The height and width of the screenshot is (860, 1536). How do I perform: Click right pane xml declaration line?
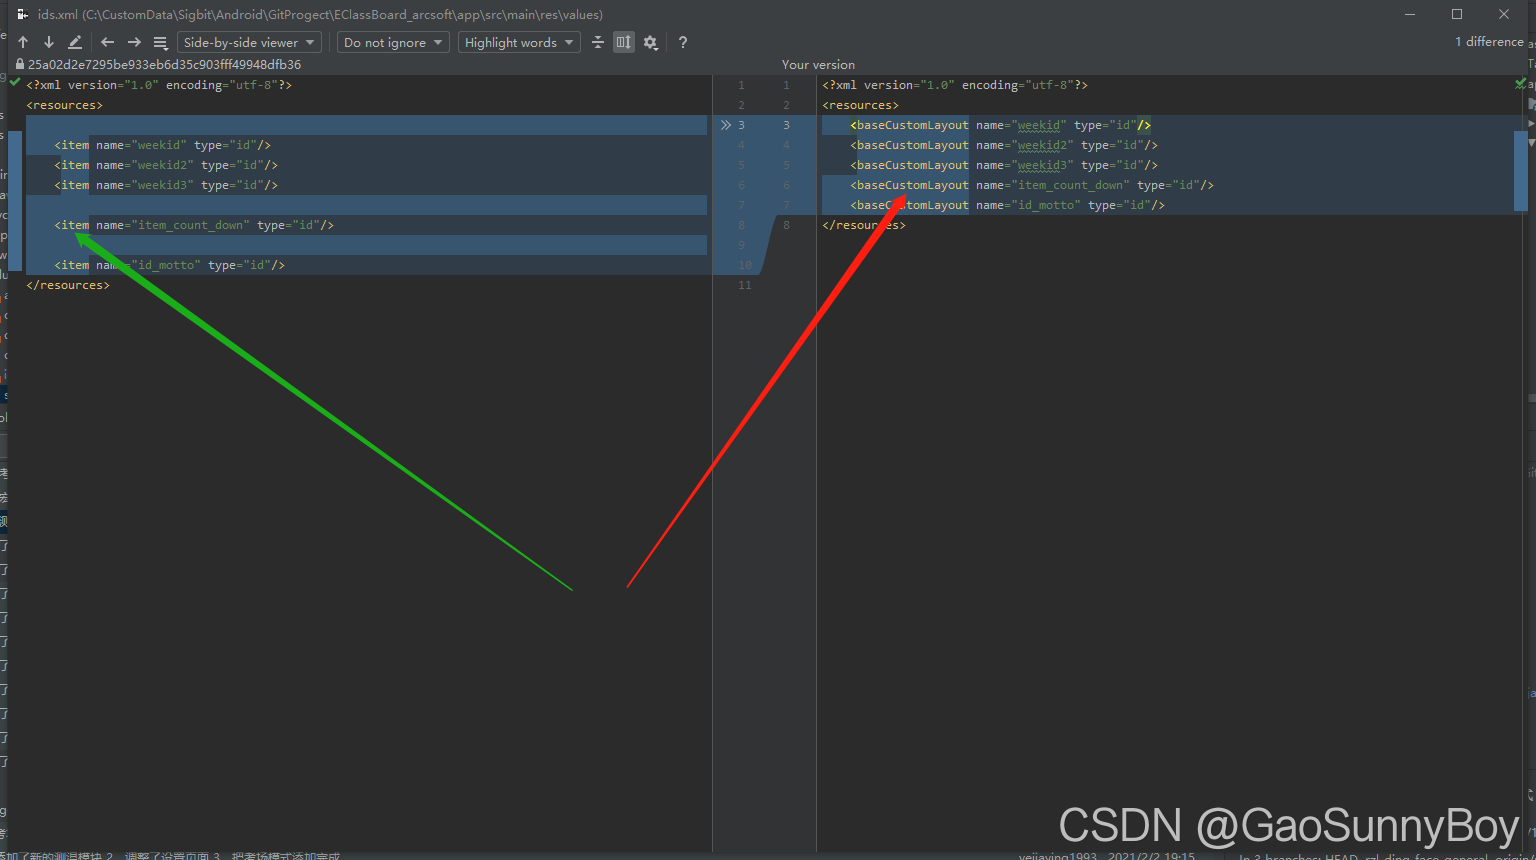click(x=955, y=85)
